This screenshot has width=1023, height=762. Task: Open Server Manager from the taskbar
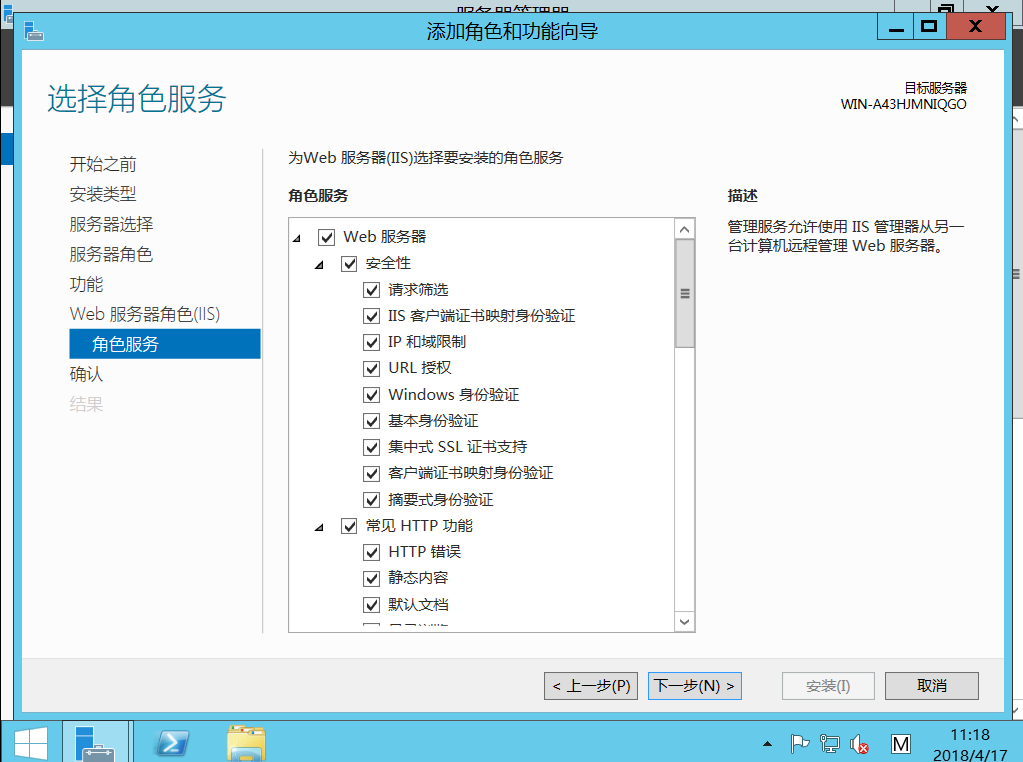[95, 743]
